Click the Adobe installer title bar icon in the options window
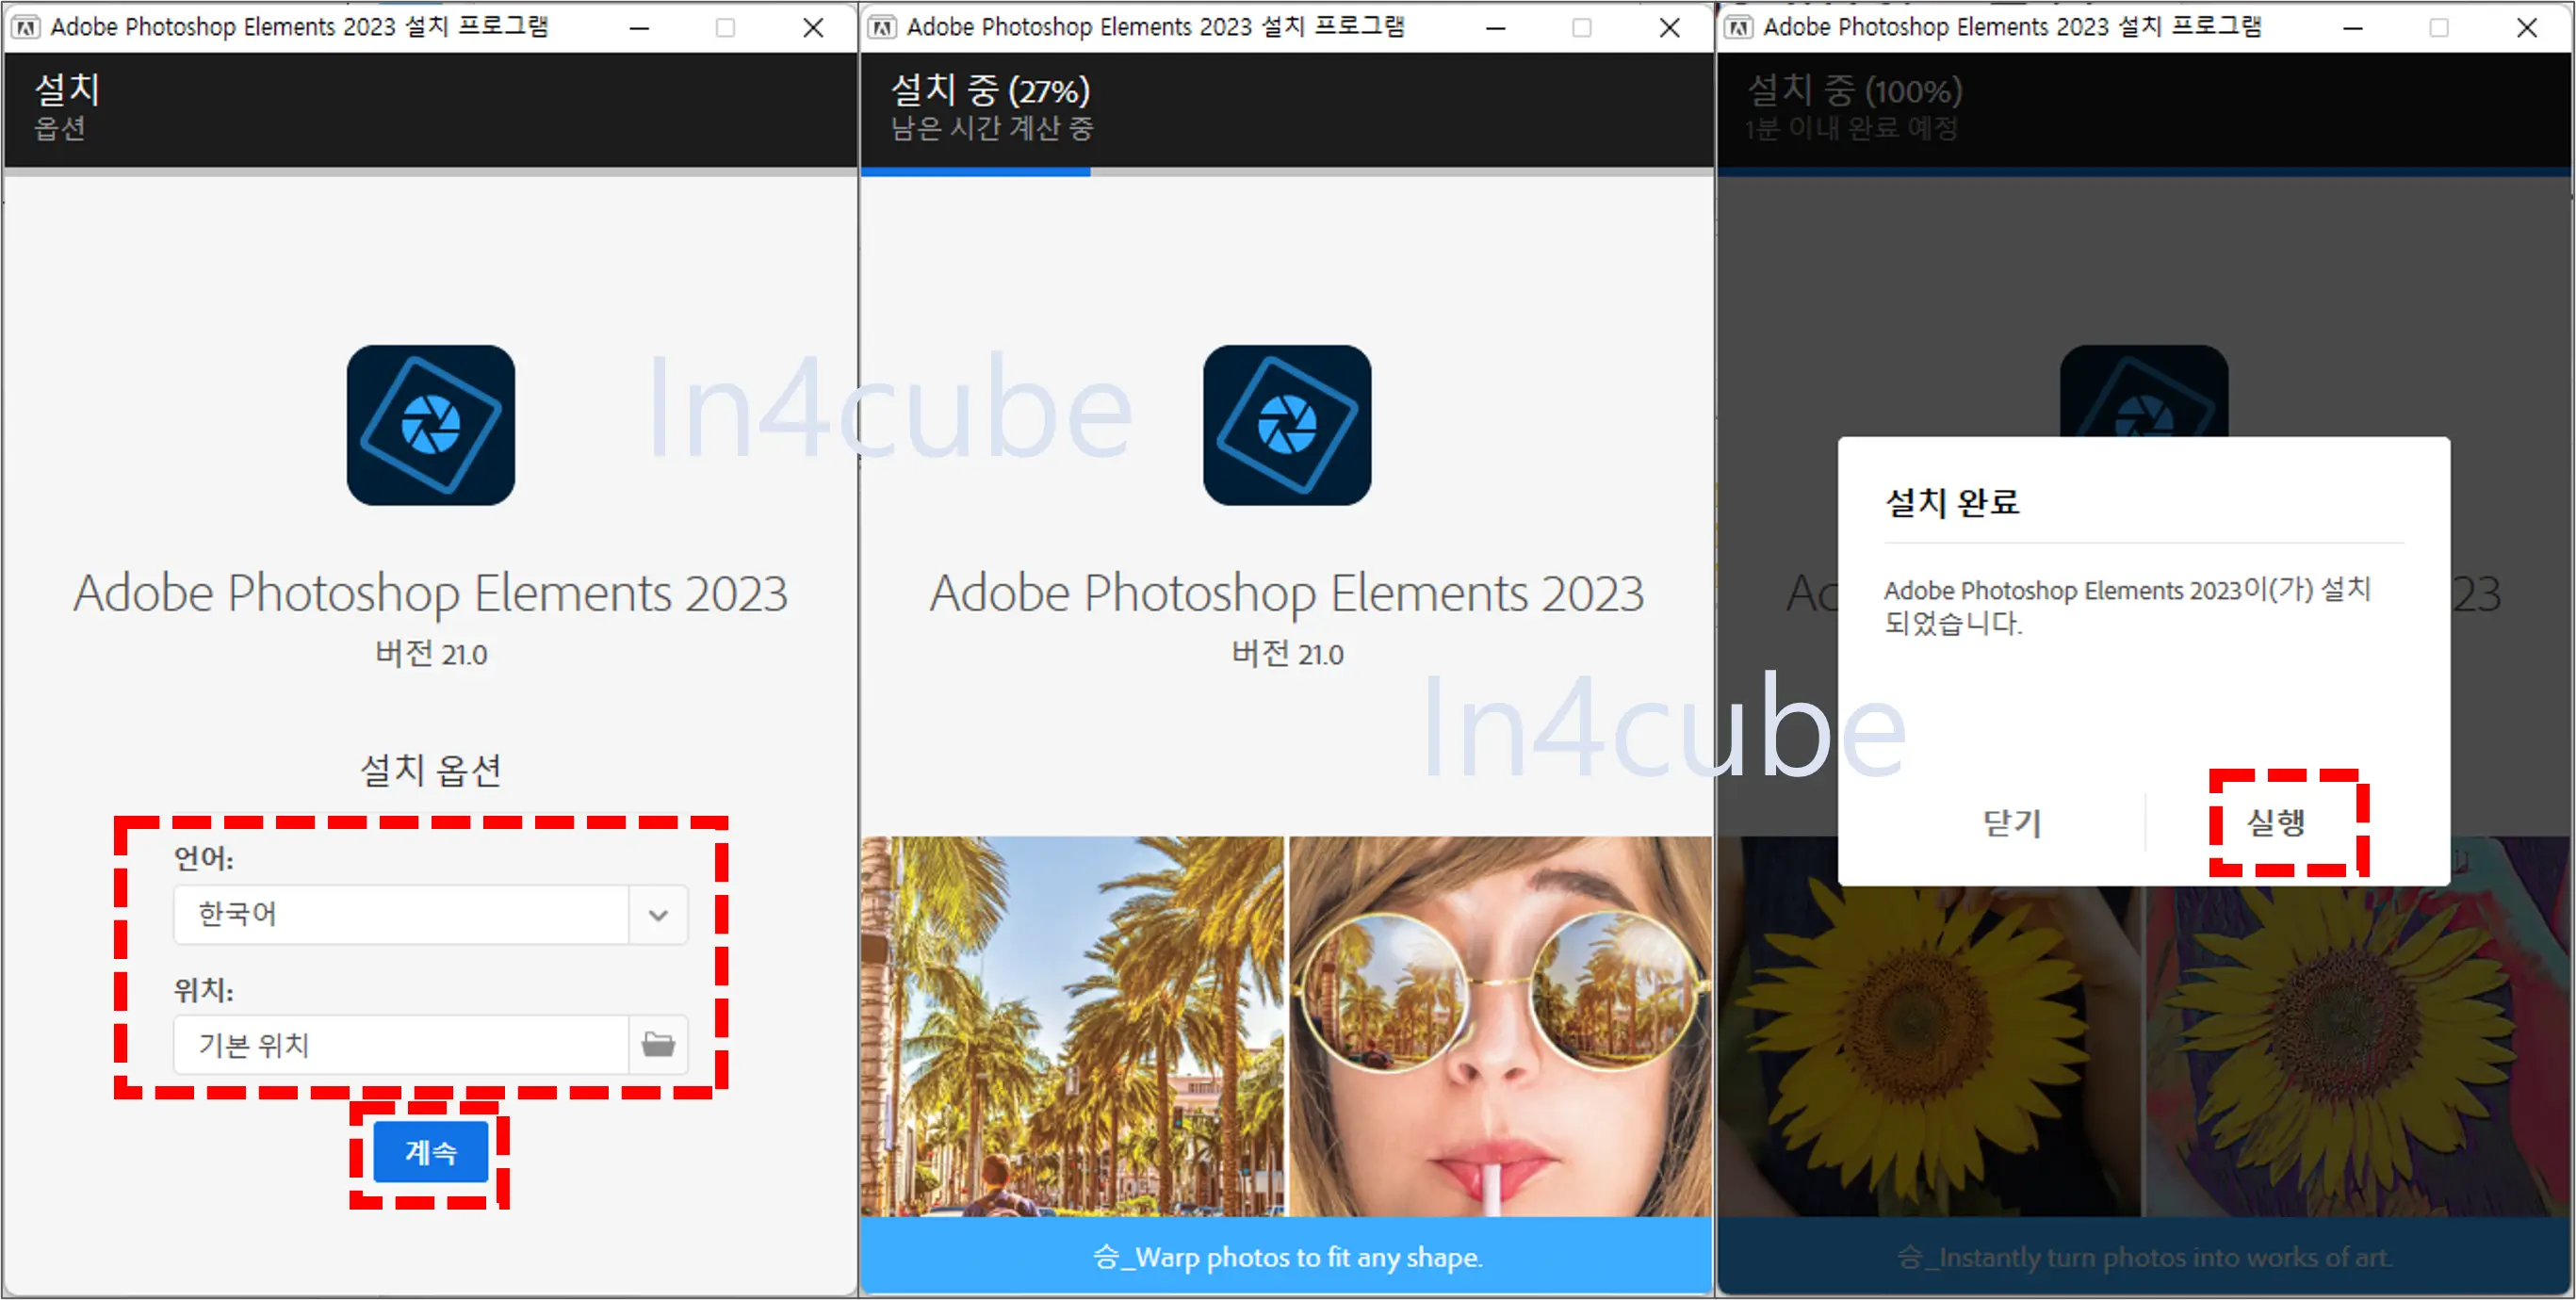The width and height of the screenshot is (2576, 1300). click(x=26, y=27)
